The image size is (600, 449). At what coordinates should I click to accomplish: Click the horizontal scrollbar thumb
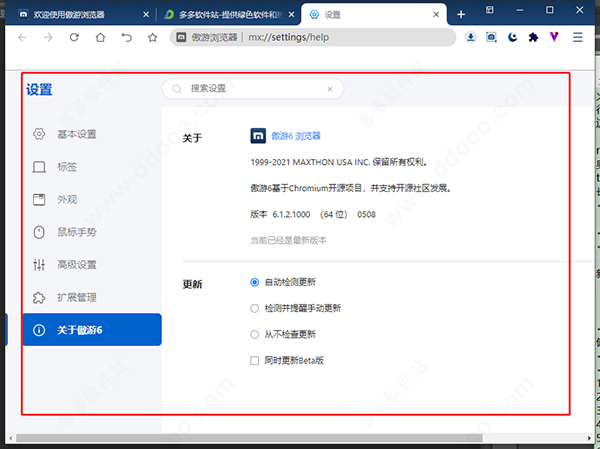(x=249, y=438)
